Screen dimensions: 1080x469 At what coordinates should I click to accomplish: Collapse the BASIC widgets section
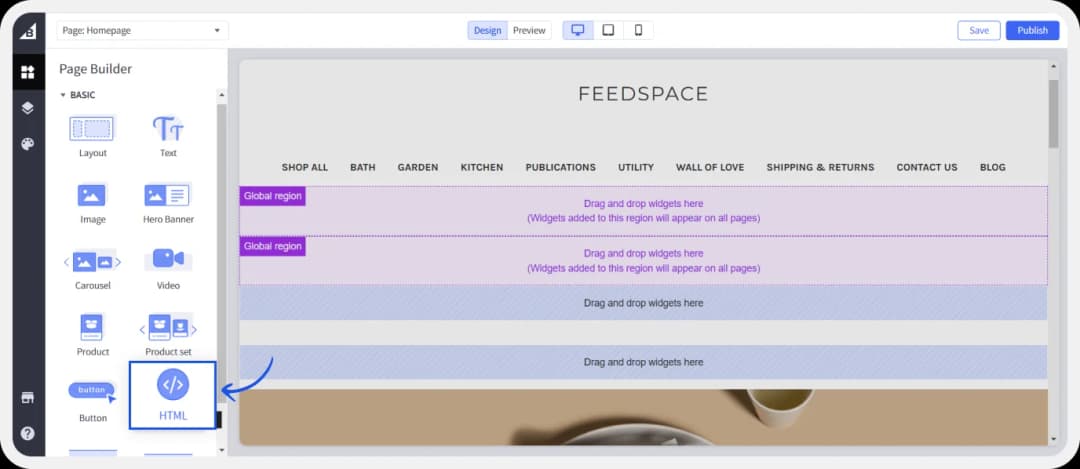[77, 95]
